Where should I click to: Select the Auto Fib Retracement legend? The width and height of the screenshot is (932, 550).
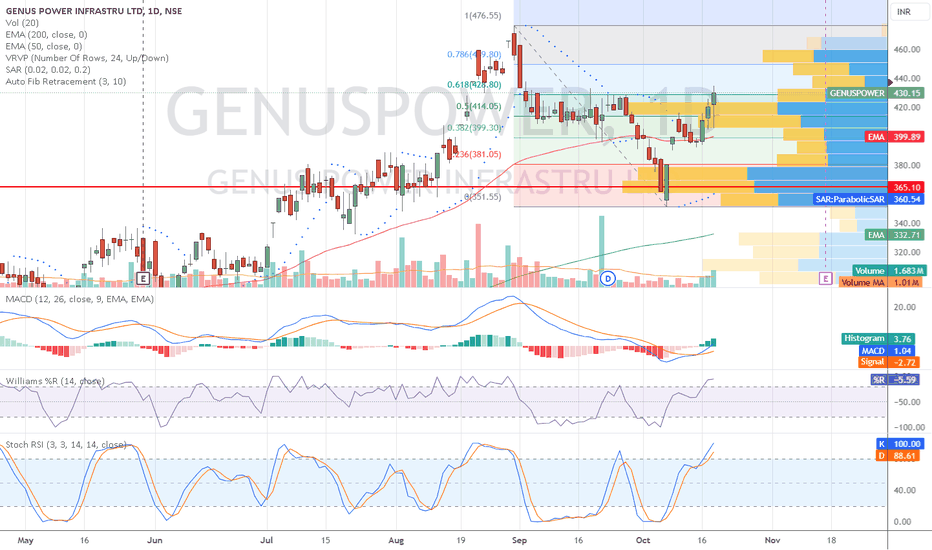click(x=66, y=81)
